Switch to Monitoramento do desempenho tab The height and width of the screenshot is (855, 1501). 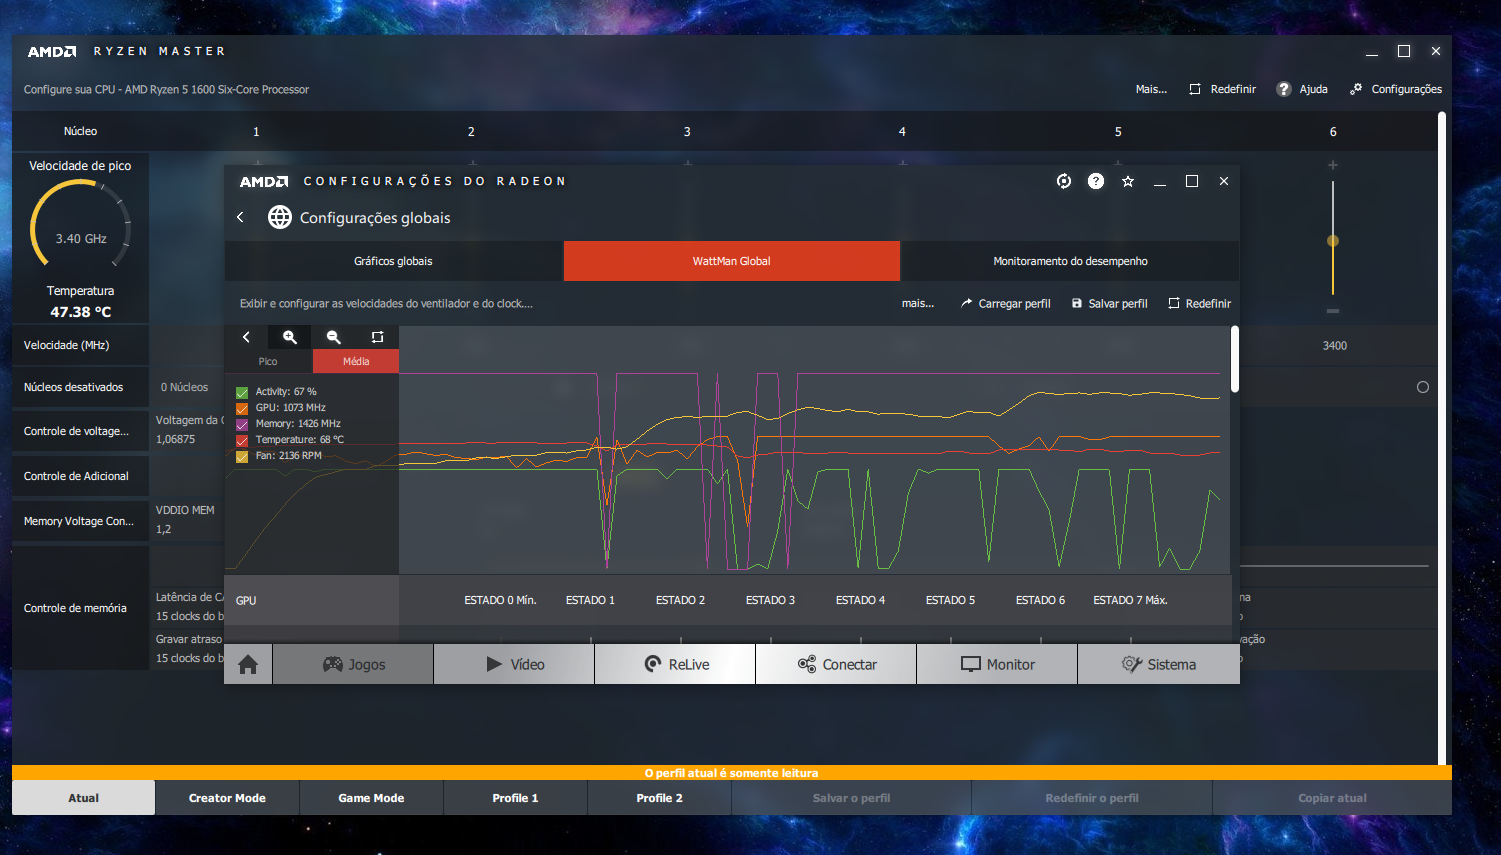(x=1070, y=261)
